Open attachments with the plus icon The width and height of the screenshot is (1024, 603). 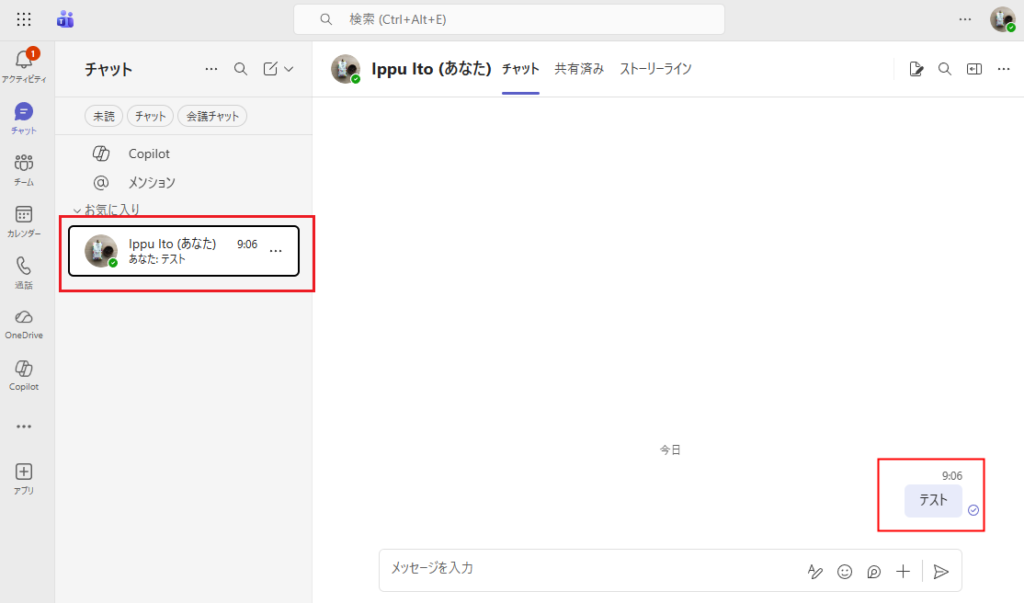pyautogui.click(x=903, y=571)
